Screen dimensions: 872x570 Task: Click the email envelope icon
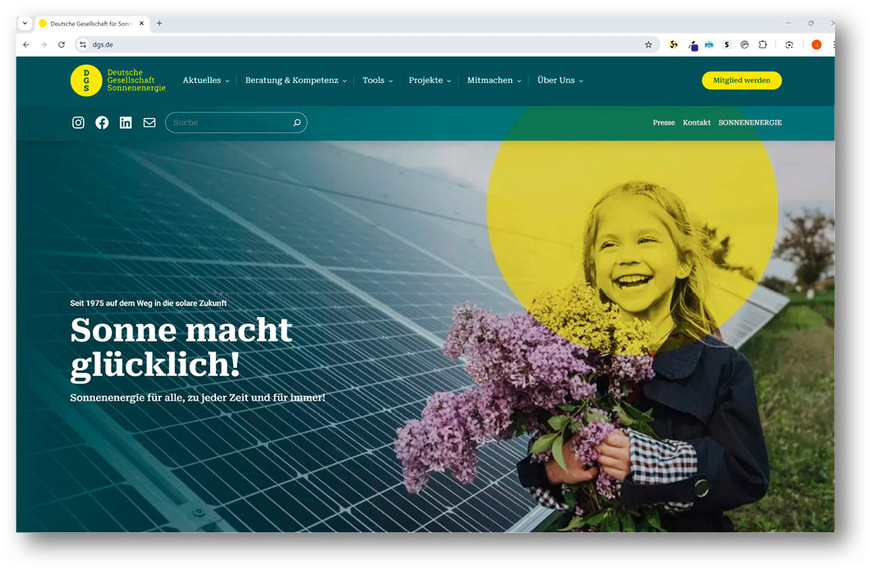point(149,122)
